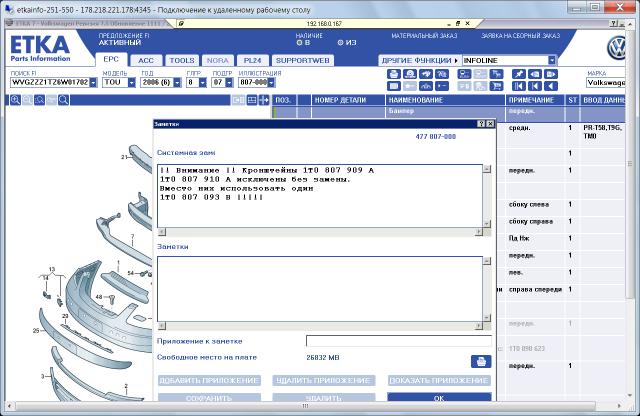Viewport: 640px width, 416px height.
Task: Click the ETKA Parts Information logo
Action: click(40, 49)
